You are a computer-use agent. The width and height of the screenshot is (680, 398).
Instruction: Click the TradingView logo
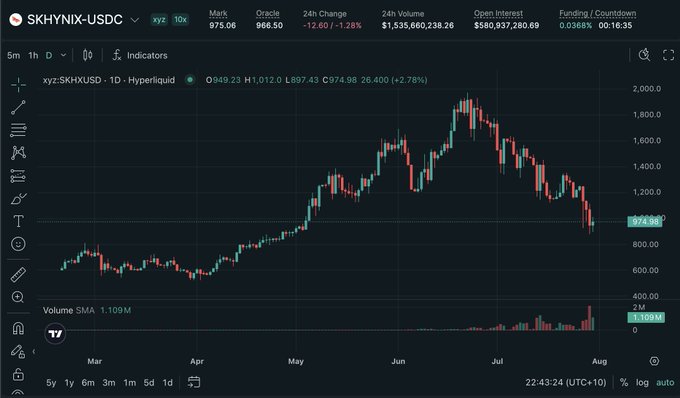click(x=56, y=333)
